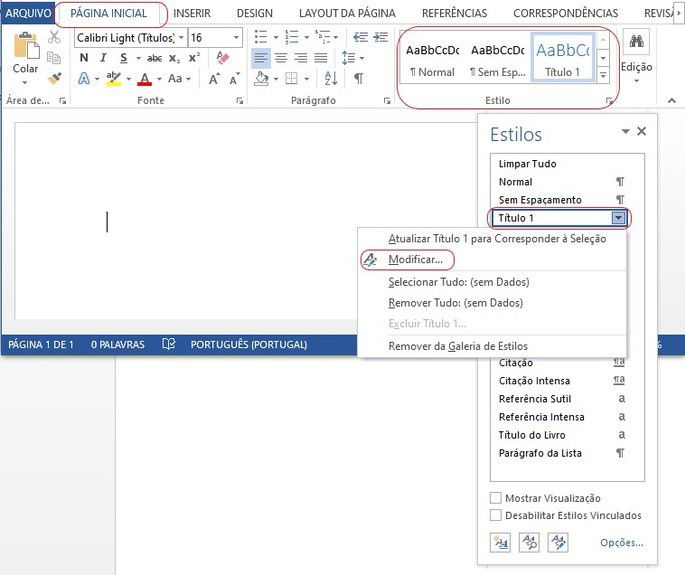
Task: Enable the Mostrar Visualização checkbox
Action: click(495, 498)
